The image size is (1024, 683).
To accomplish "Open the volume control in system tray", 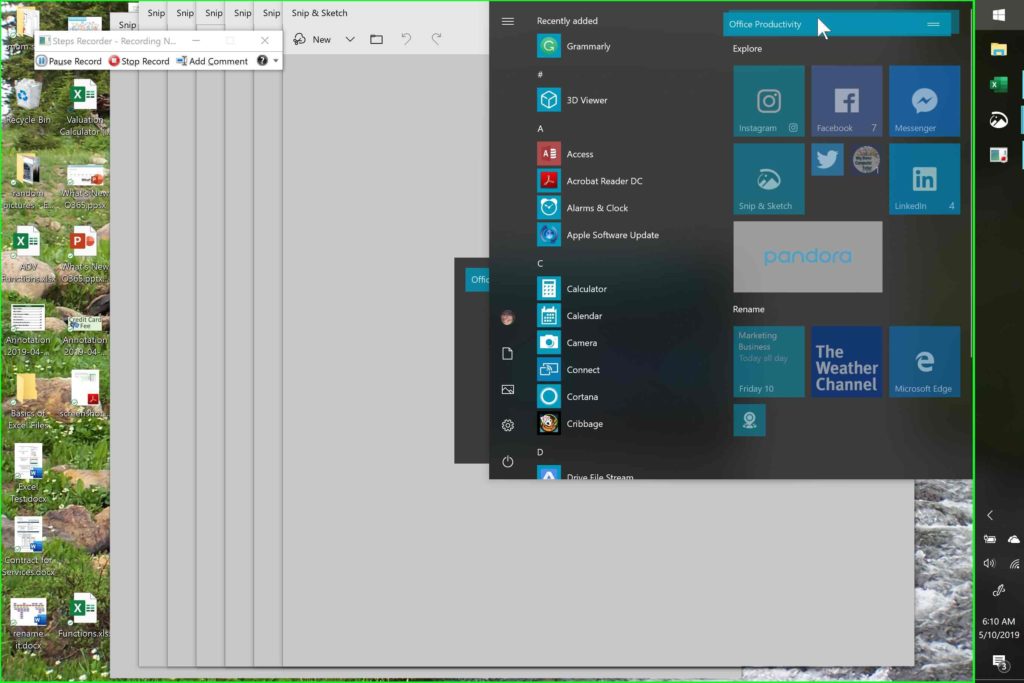I will click(990, 563).
